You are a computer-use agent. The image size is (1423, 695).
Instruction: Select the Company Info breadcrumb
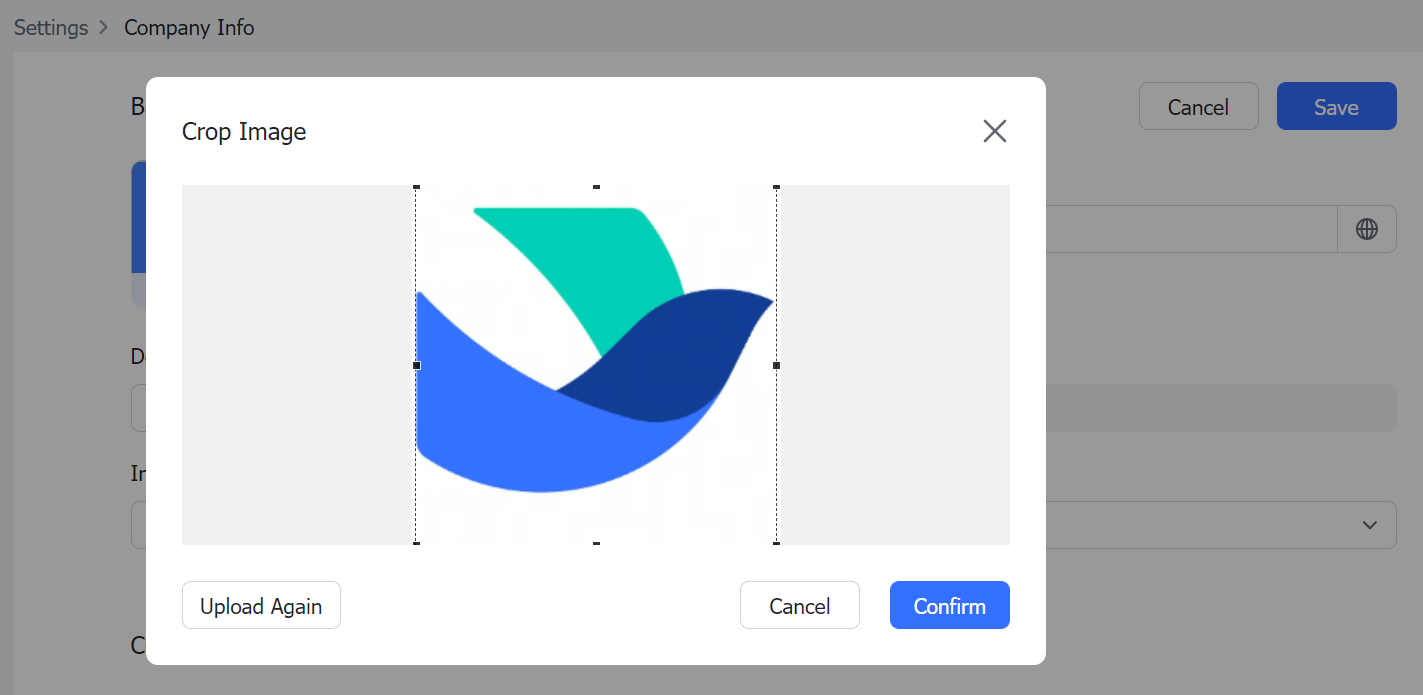pos(189,28)
